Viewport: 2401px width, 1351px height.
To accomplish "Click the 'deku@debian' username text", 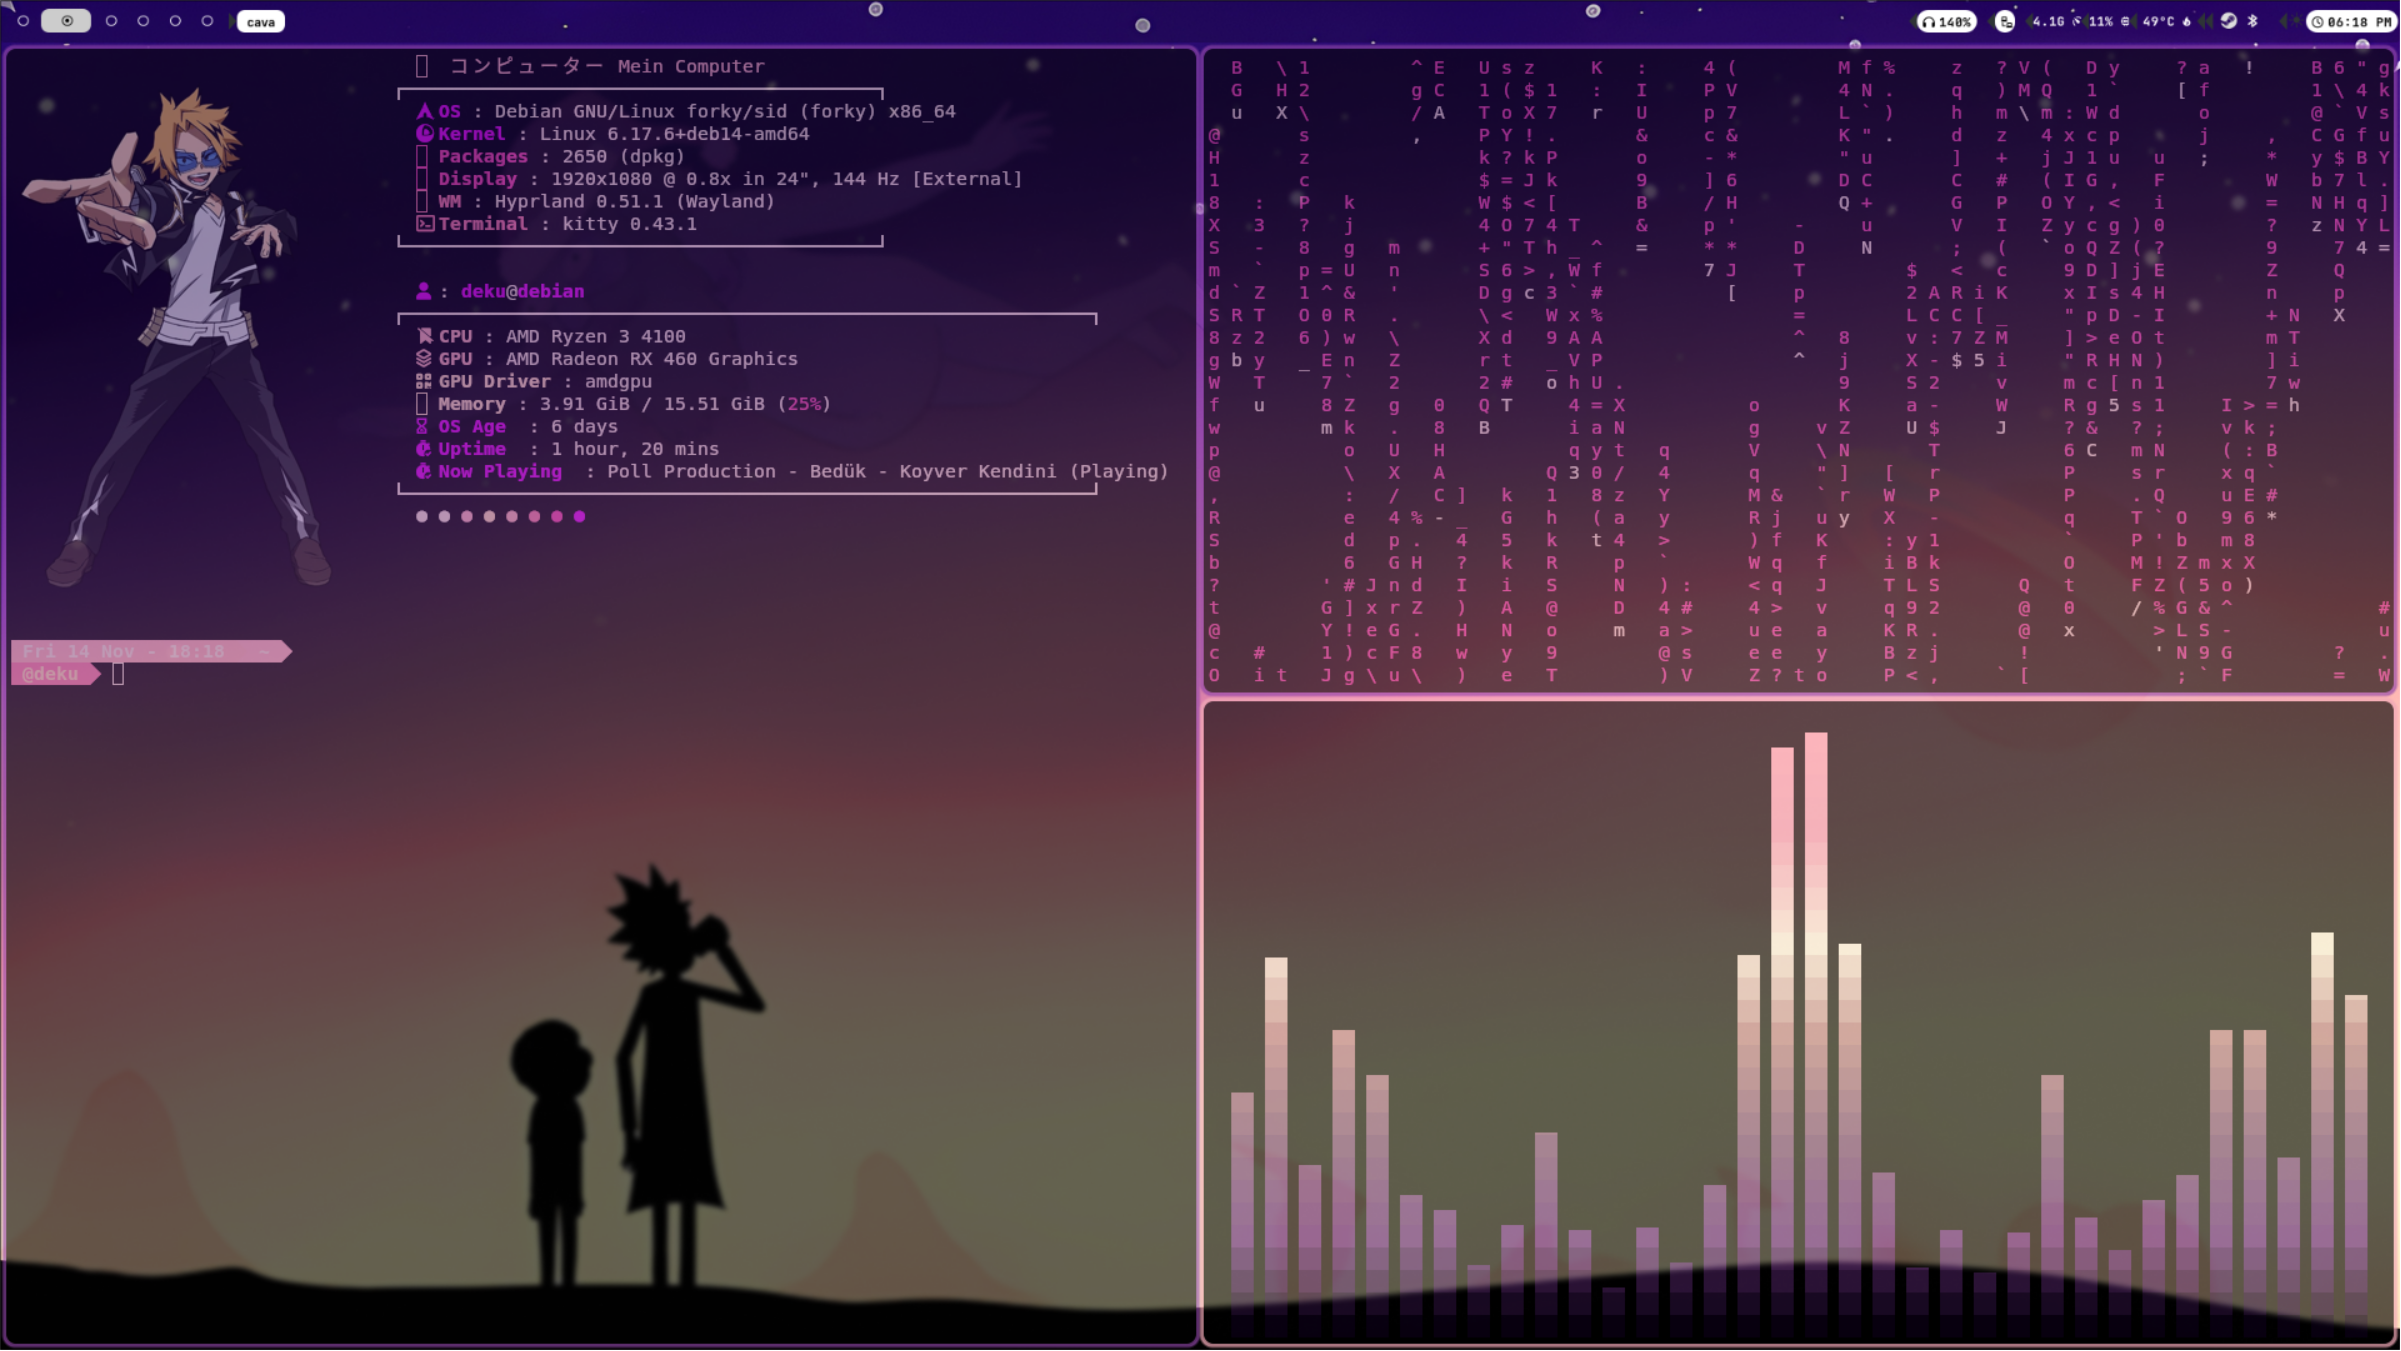I will coord(523,291).
